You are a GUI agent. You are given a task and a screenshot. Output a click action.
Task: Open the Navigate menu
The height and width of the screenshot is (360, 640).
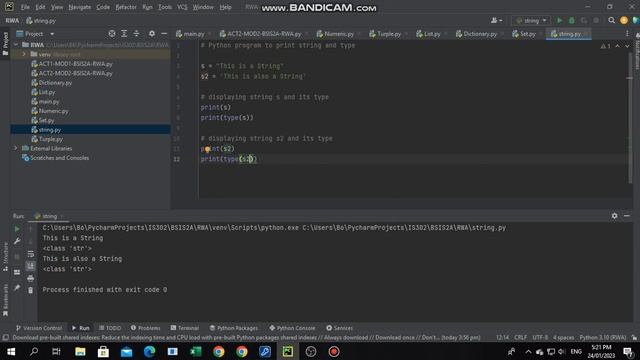[x=80, y=7]
